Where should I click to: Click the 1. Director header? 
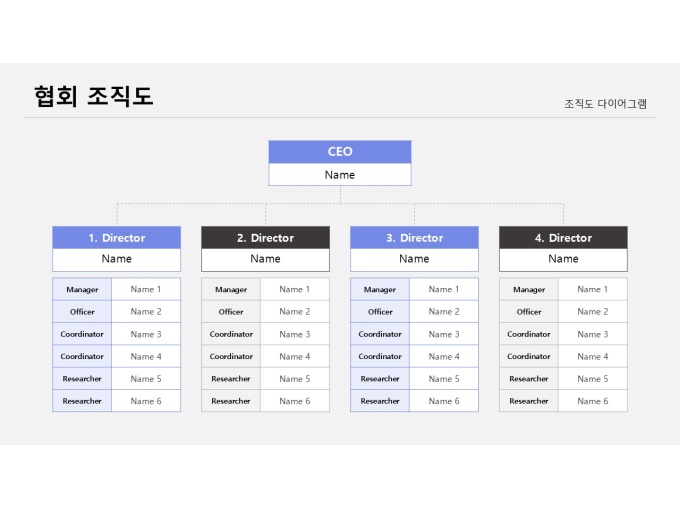[116, 238]
